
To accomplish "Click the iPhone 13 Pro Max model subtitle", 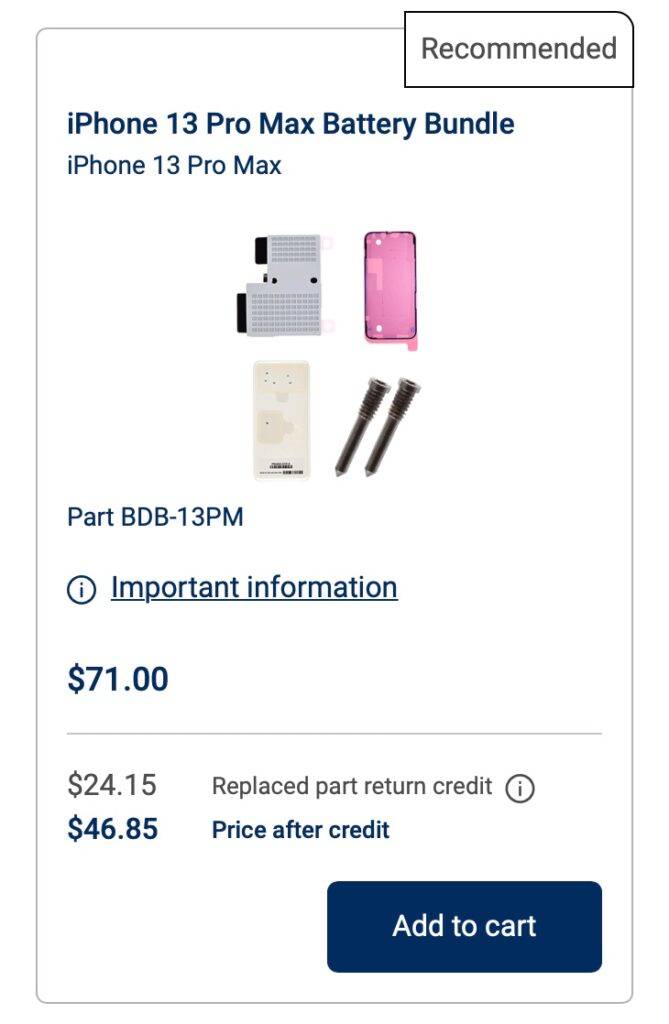I will click(x=174, y=165).
